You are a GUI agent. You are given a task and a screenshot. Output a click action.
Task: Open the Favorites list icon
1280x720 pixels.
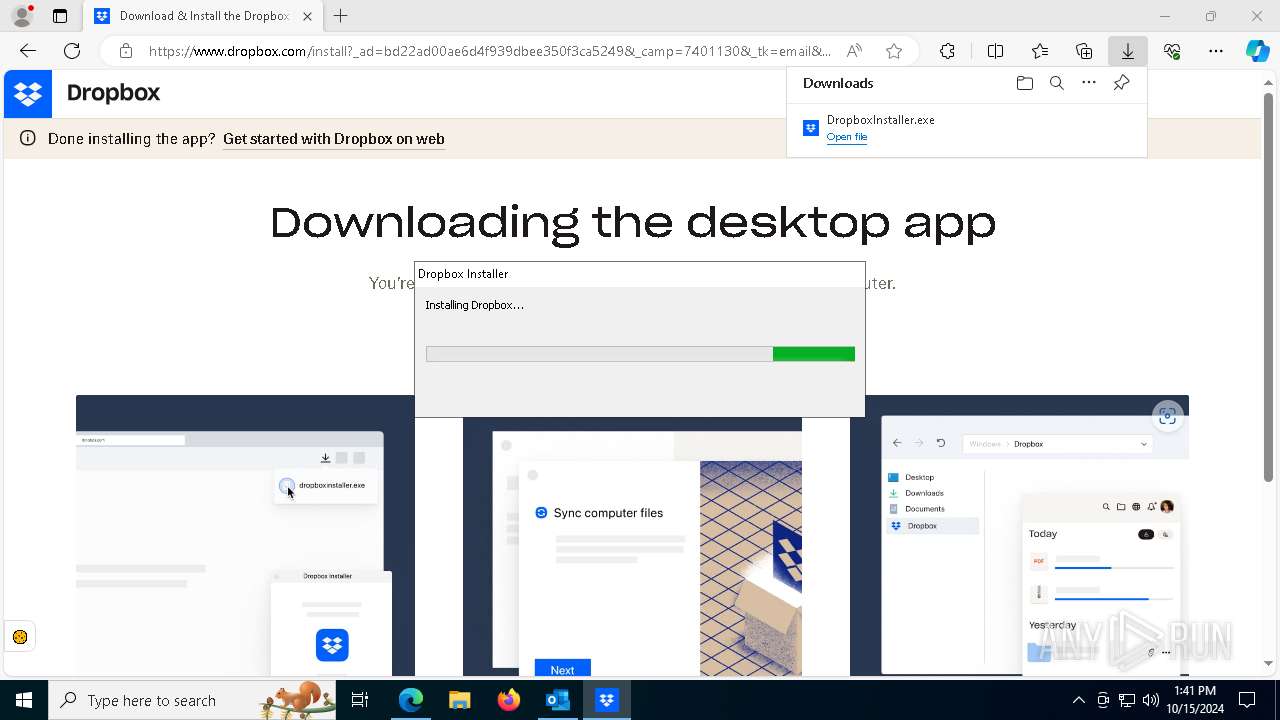tap(1040, 51)
